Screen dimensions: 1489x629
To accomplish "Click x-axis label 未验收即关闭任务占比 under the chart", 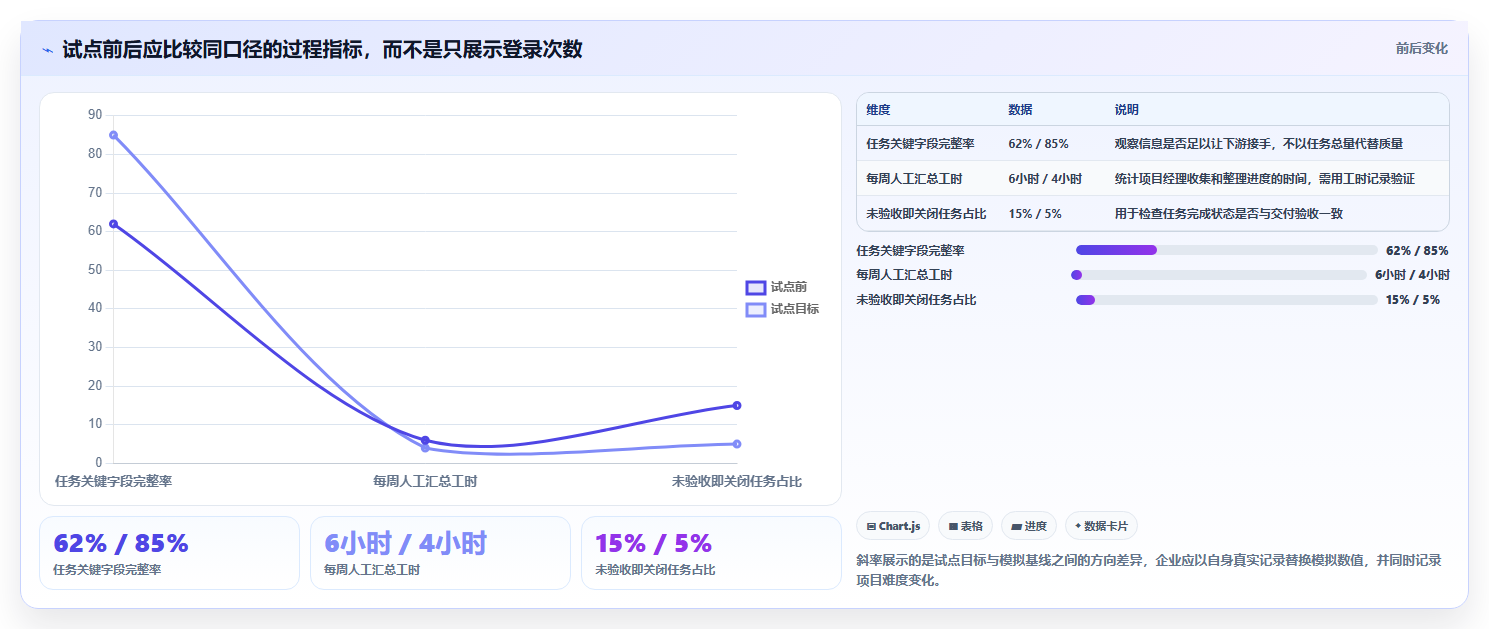I will click(x=737, y=481).
